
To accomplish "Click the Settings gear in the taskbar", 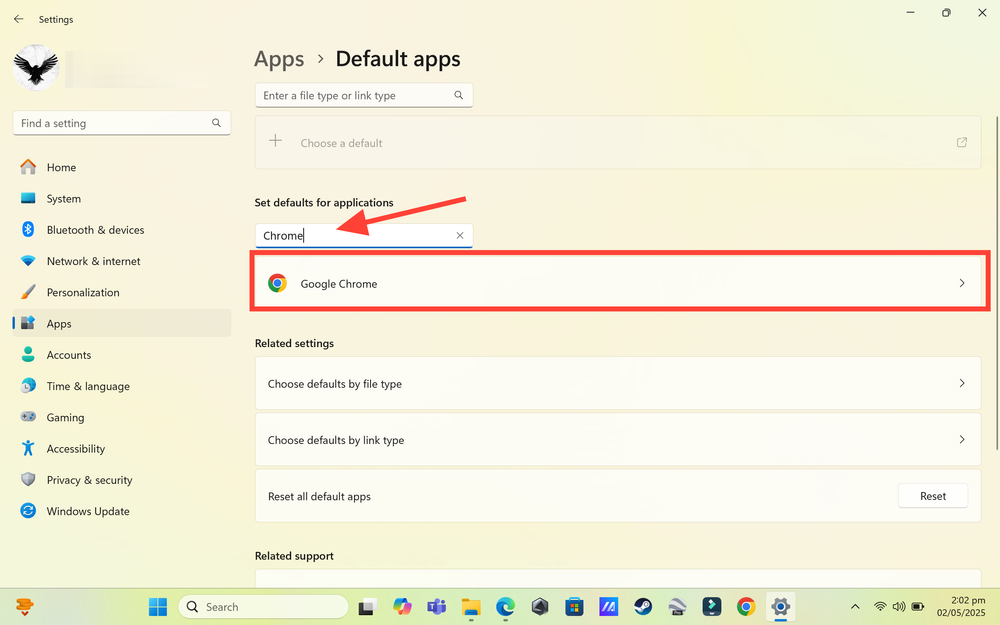I will click(781, 607).
